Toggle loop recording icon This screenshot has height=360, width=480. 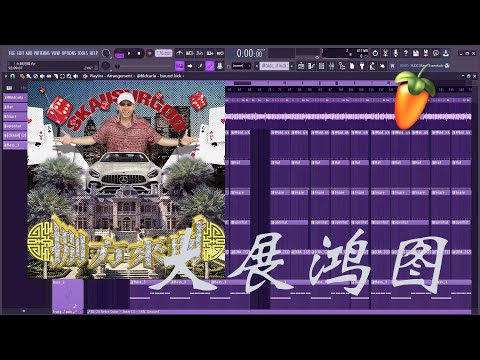point(220,53)
